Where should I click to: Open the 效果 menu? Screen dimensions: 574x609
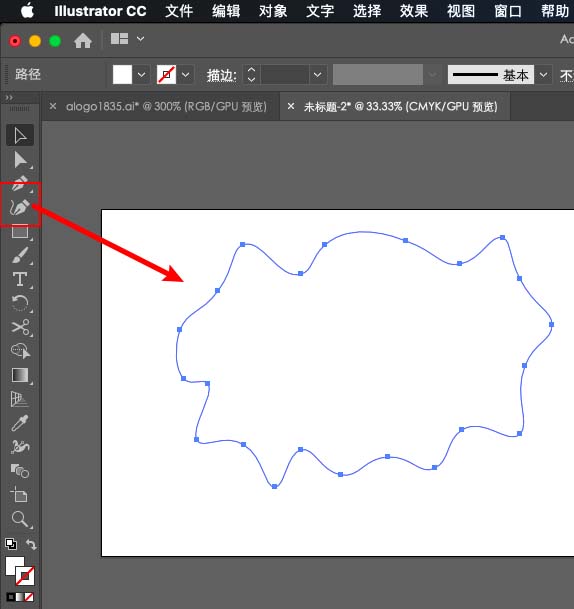414,11
